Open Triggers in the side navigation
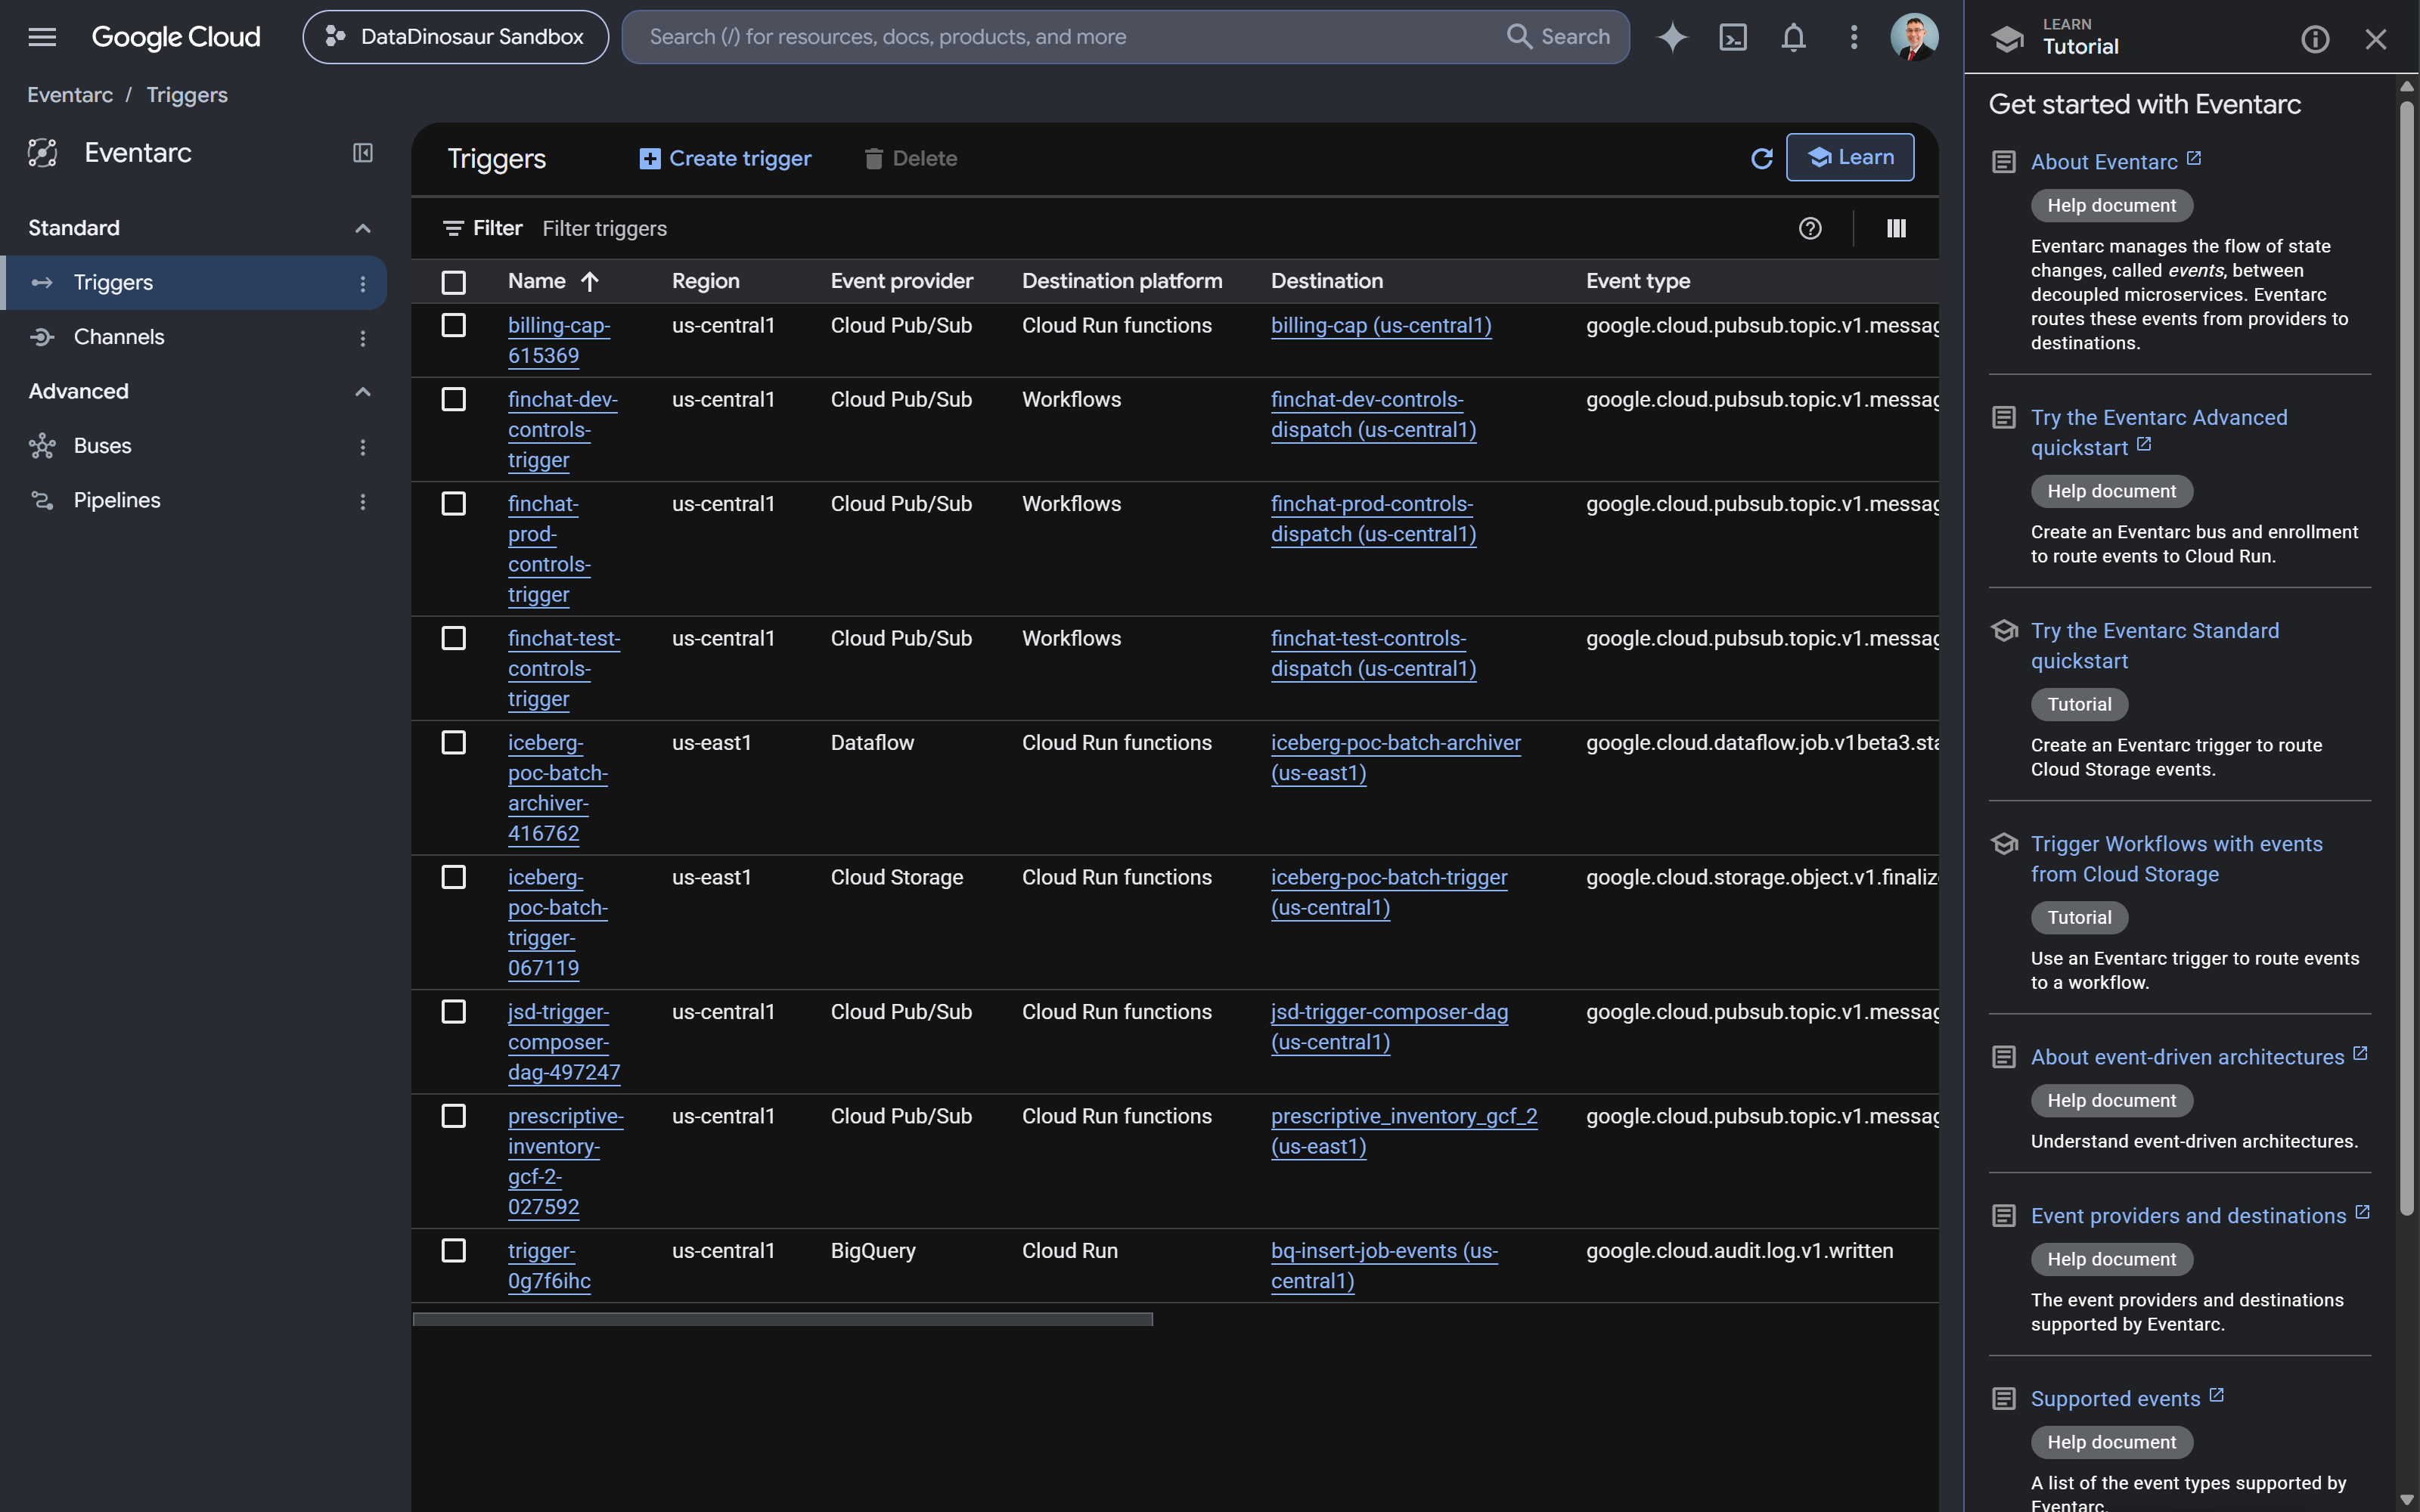The width and height of the screenshot is (2420, 1512). click(194, 283)
